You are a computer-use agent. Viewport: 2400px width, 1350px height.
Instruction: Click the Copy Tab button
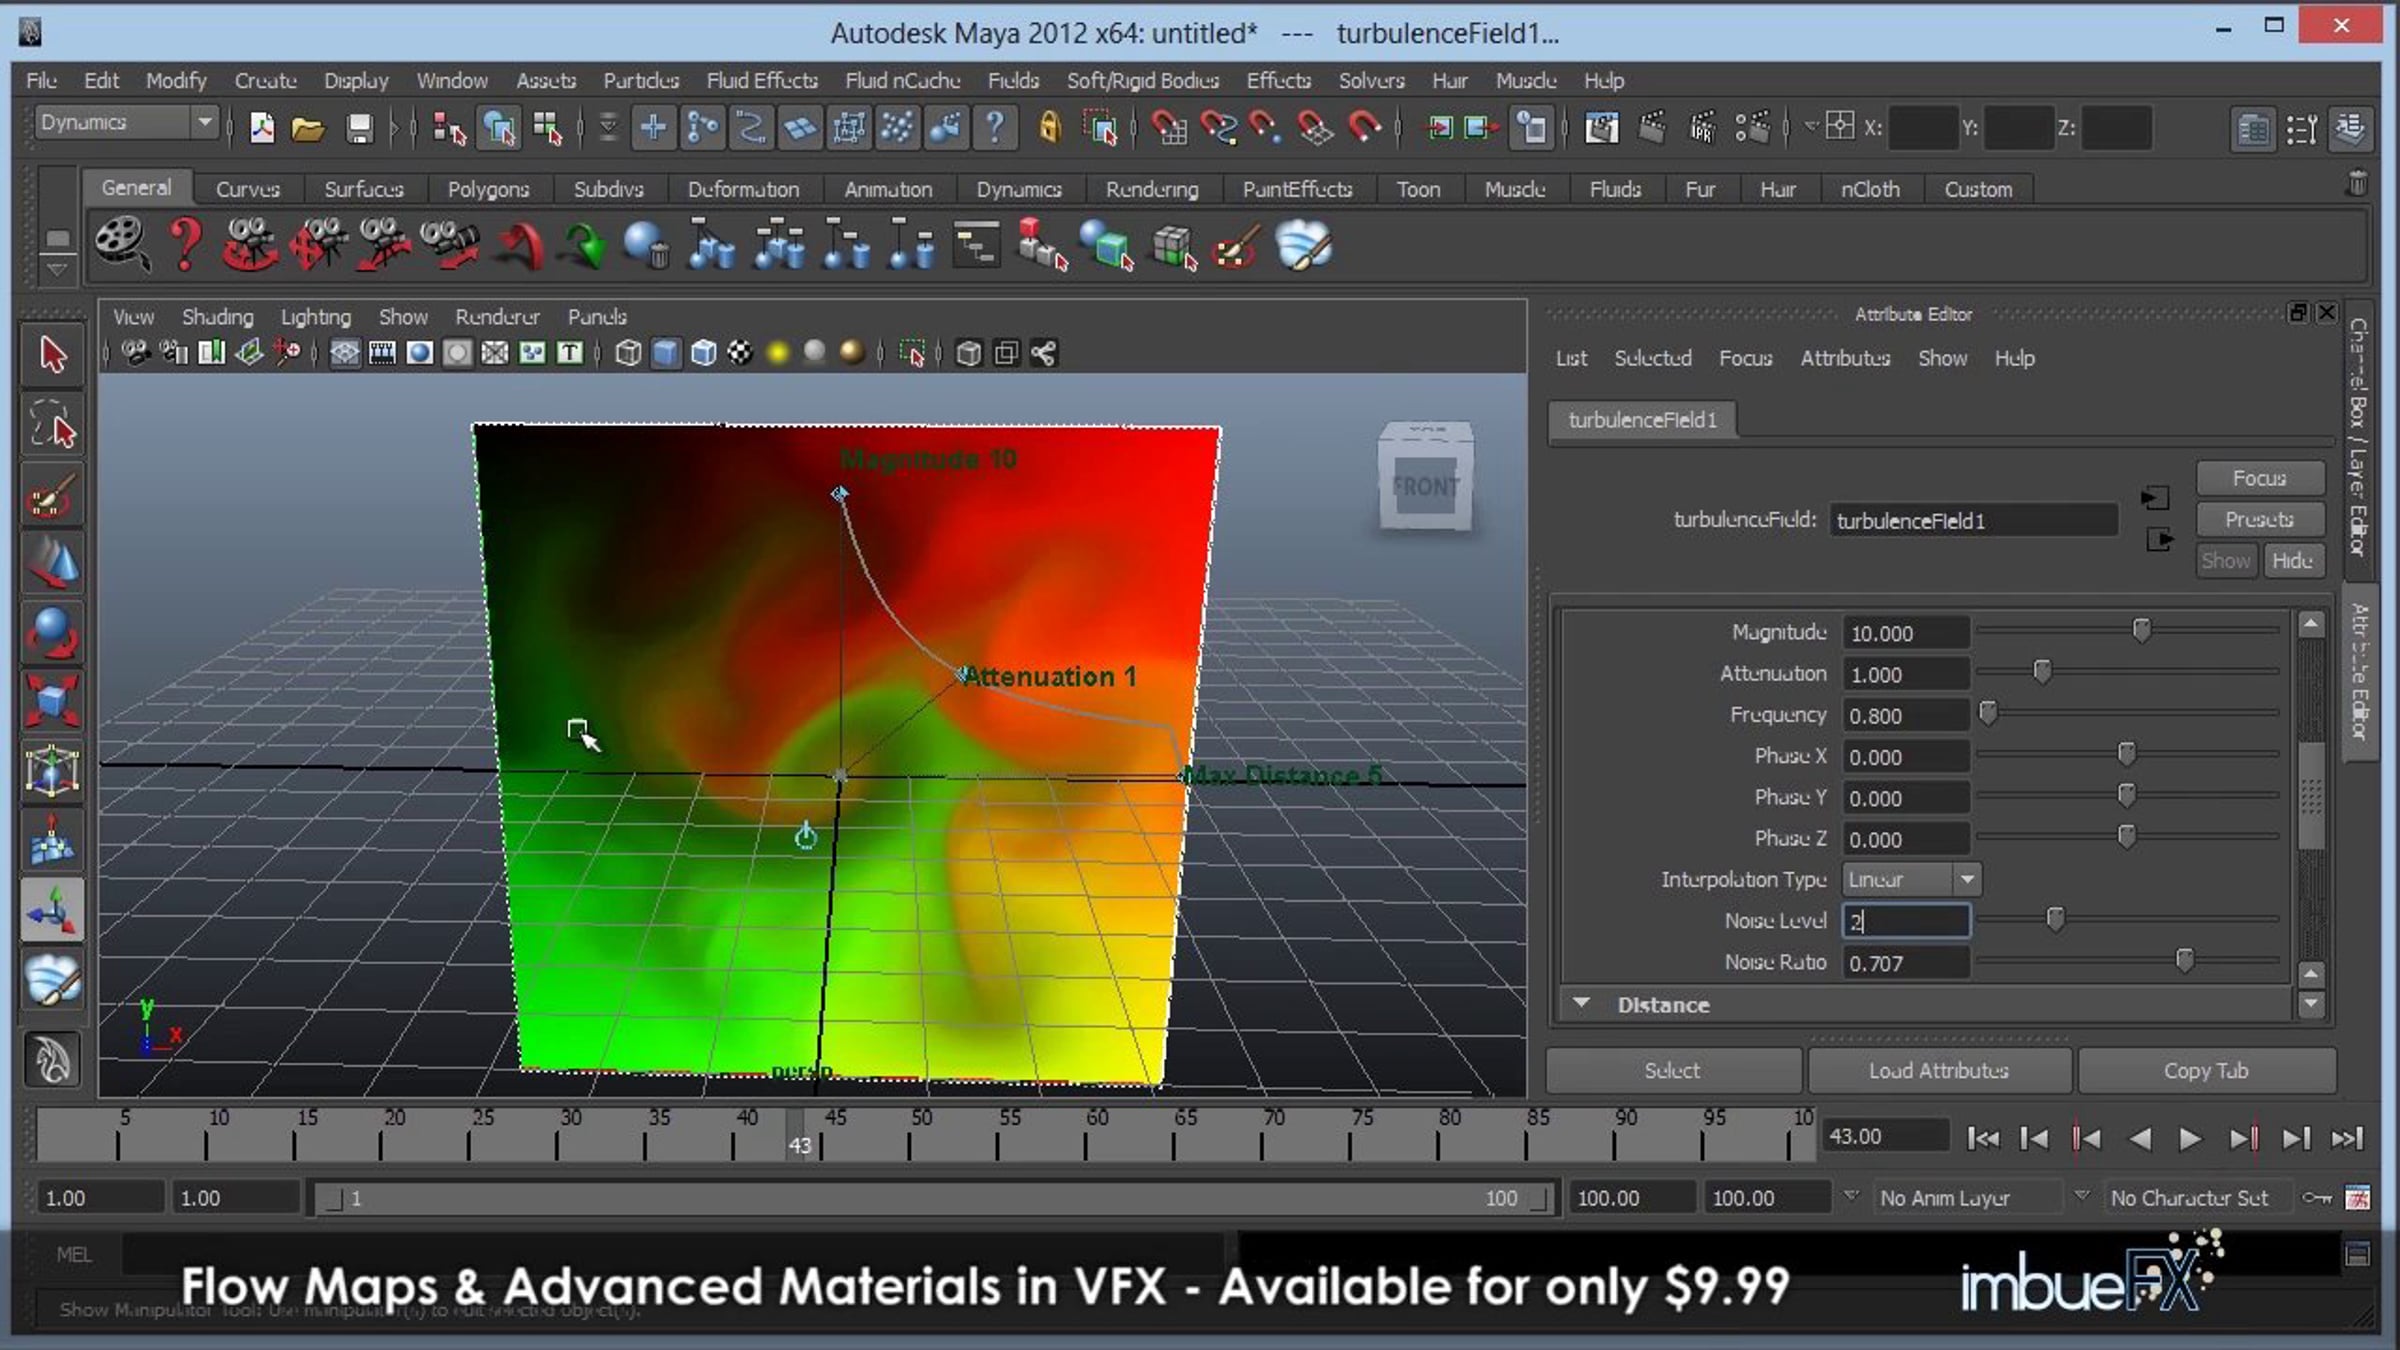2206,1071
